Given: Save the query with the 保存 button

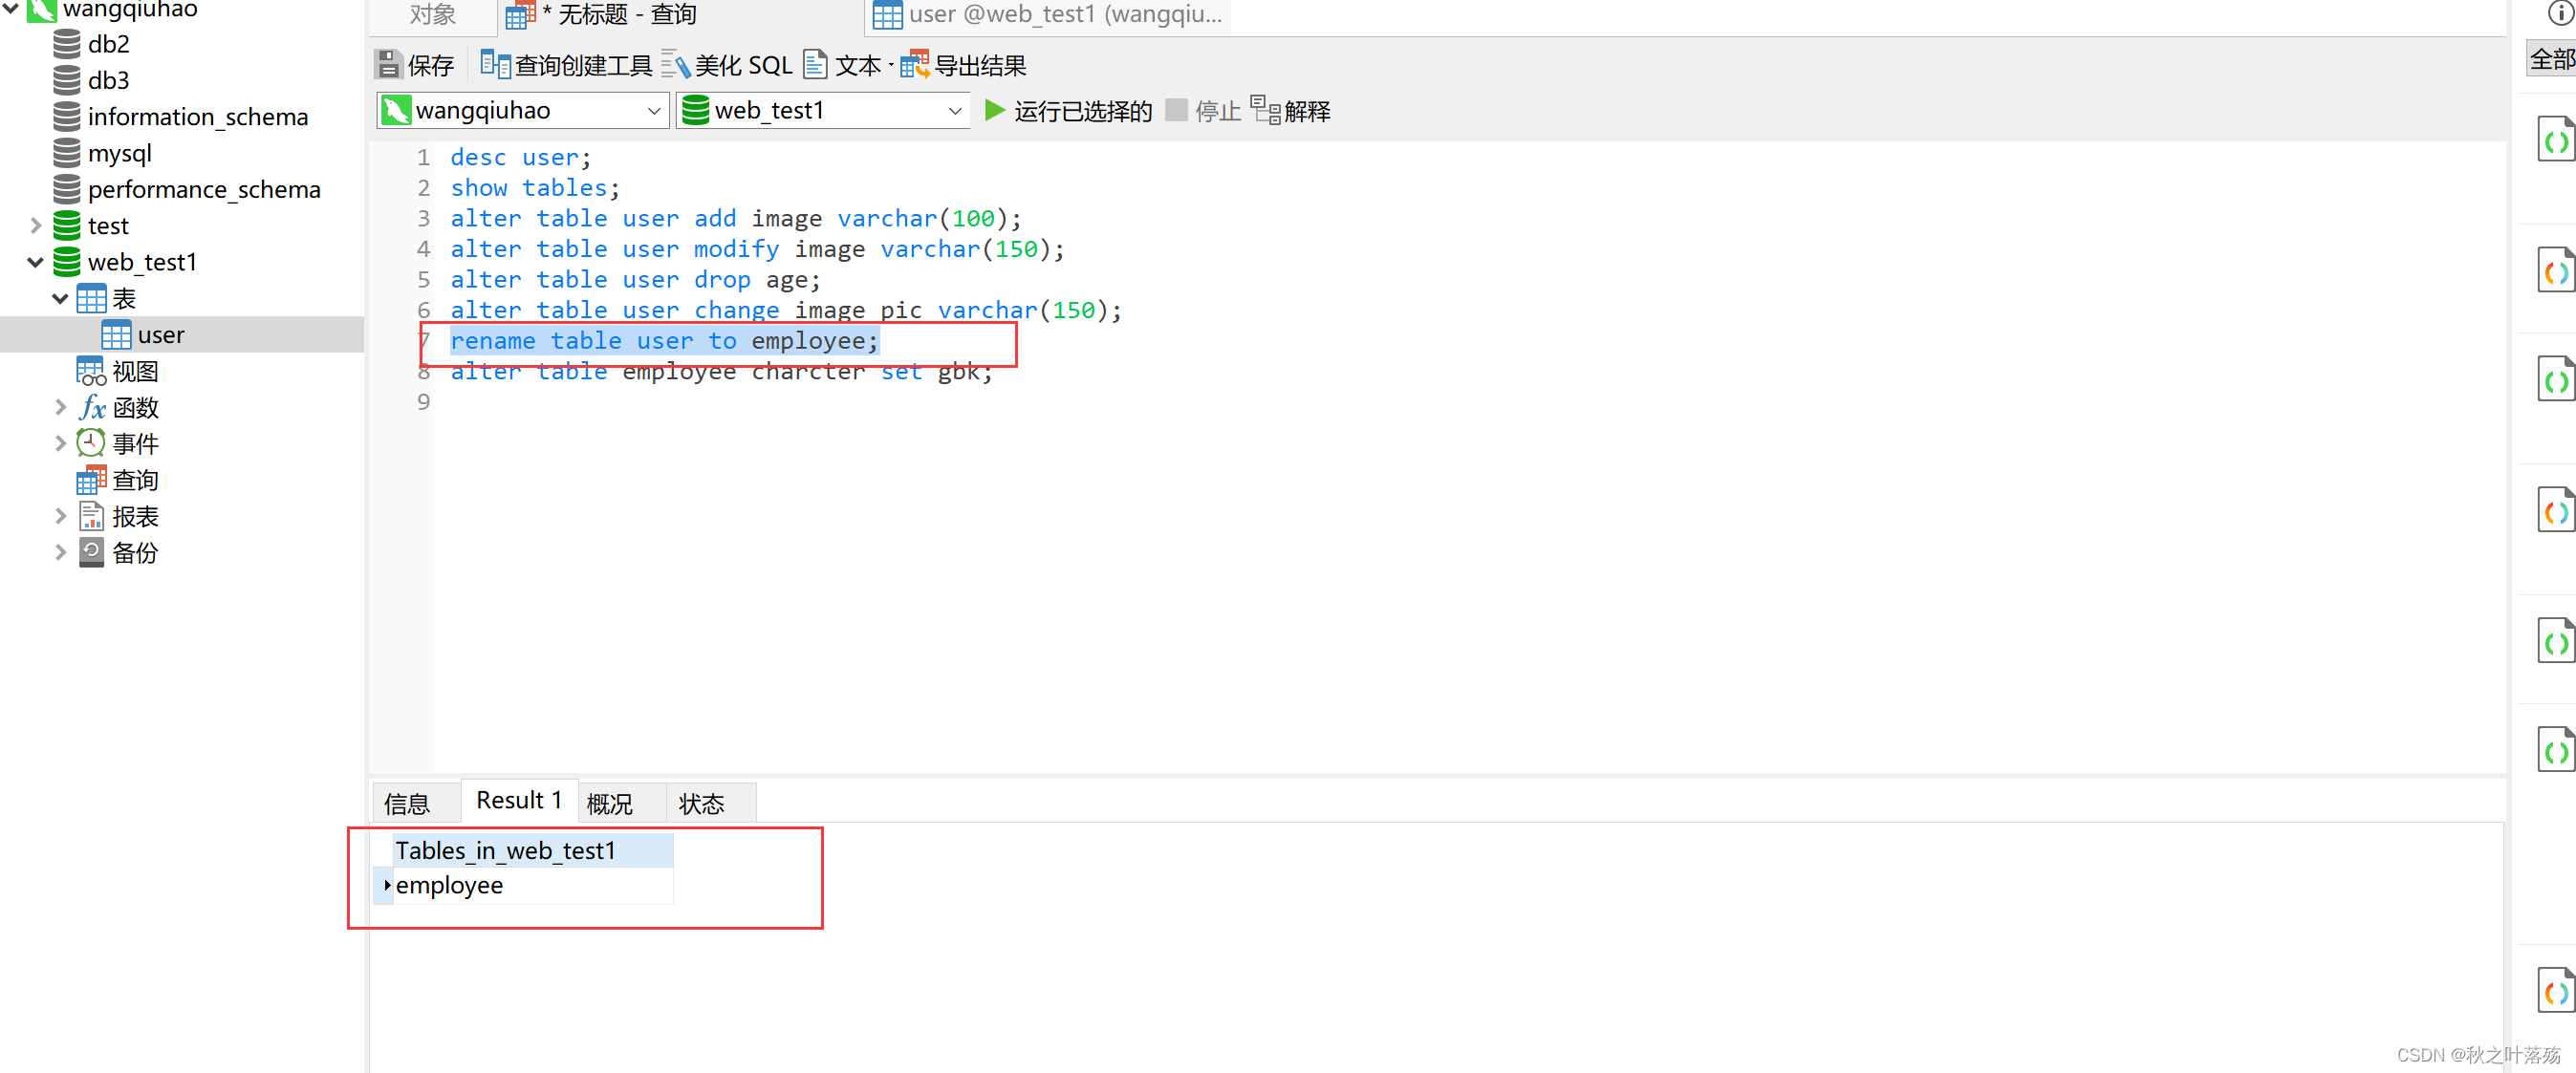Looking at the screenshot, I should 415,66.
